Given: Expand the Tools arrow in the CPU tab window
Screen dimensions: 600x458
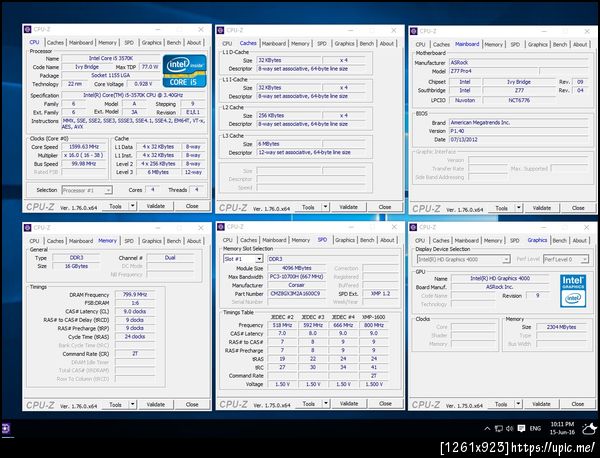Looking at the screenshot, I should 132,206.
